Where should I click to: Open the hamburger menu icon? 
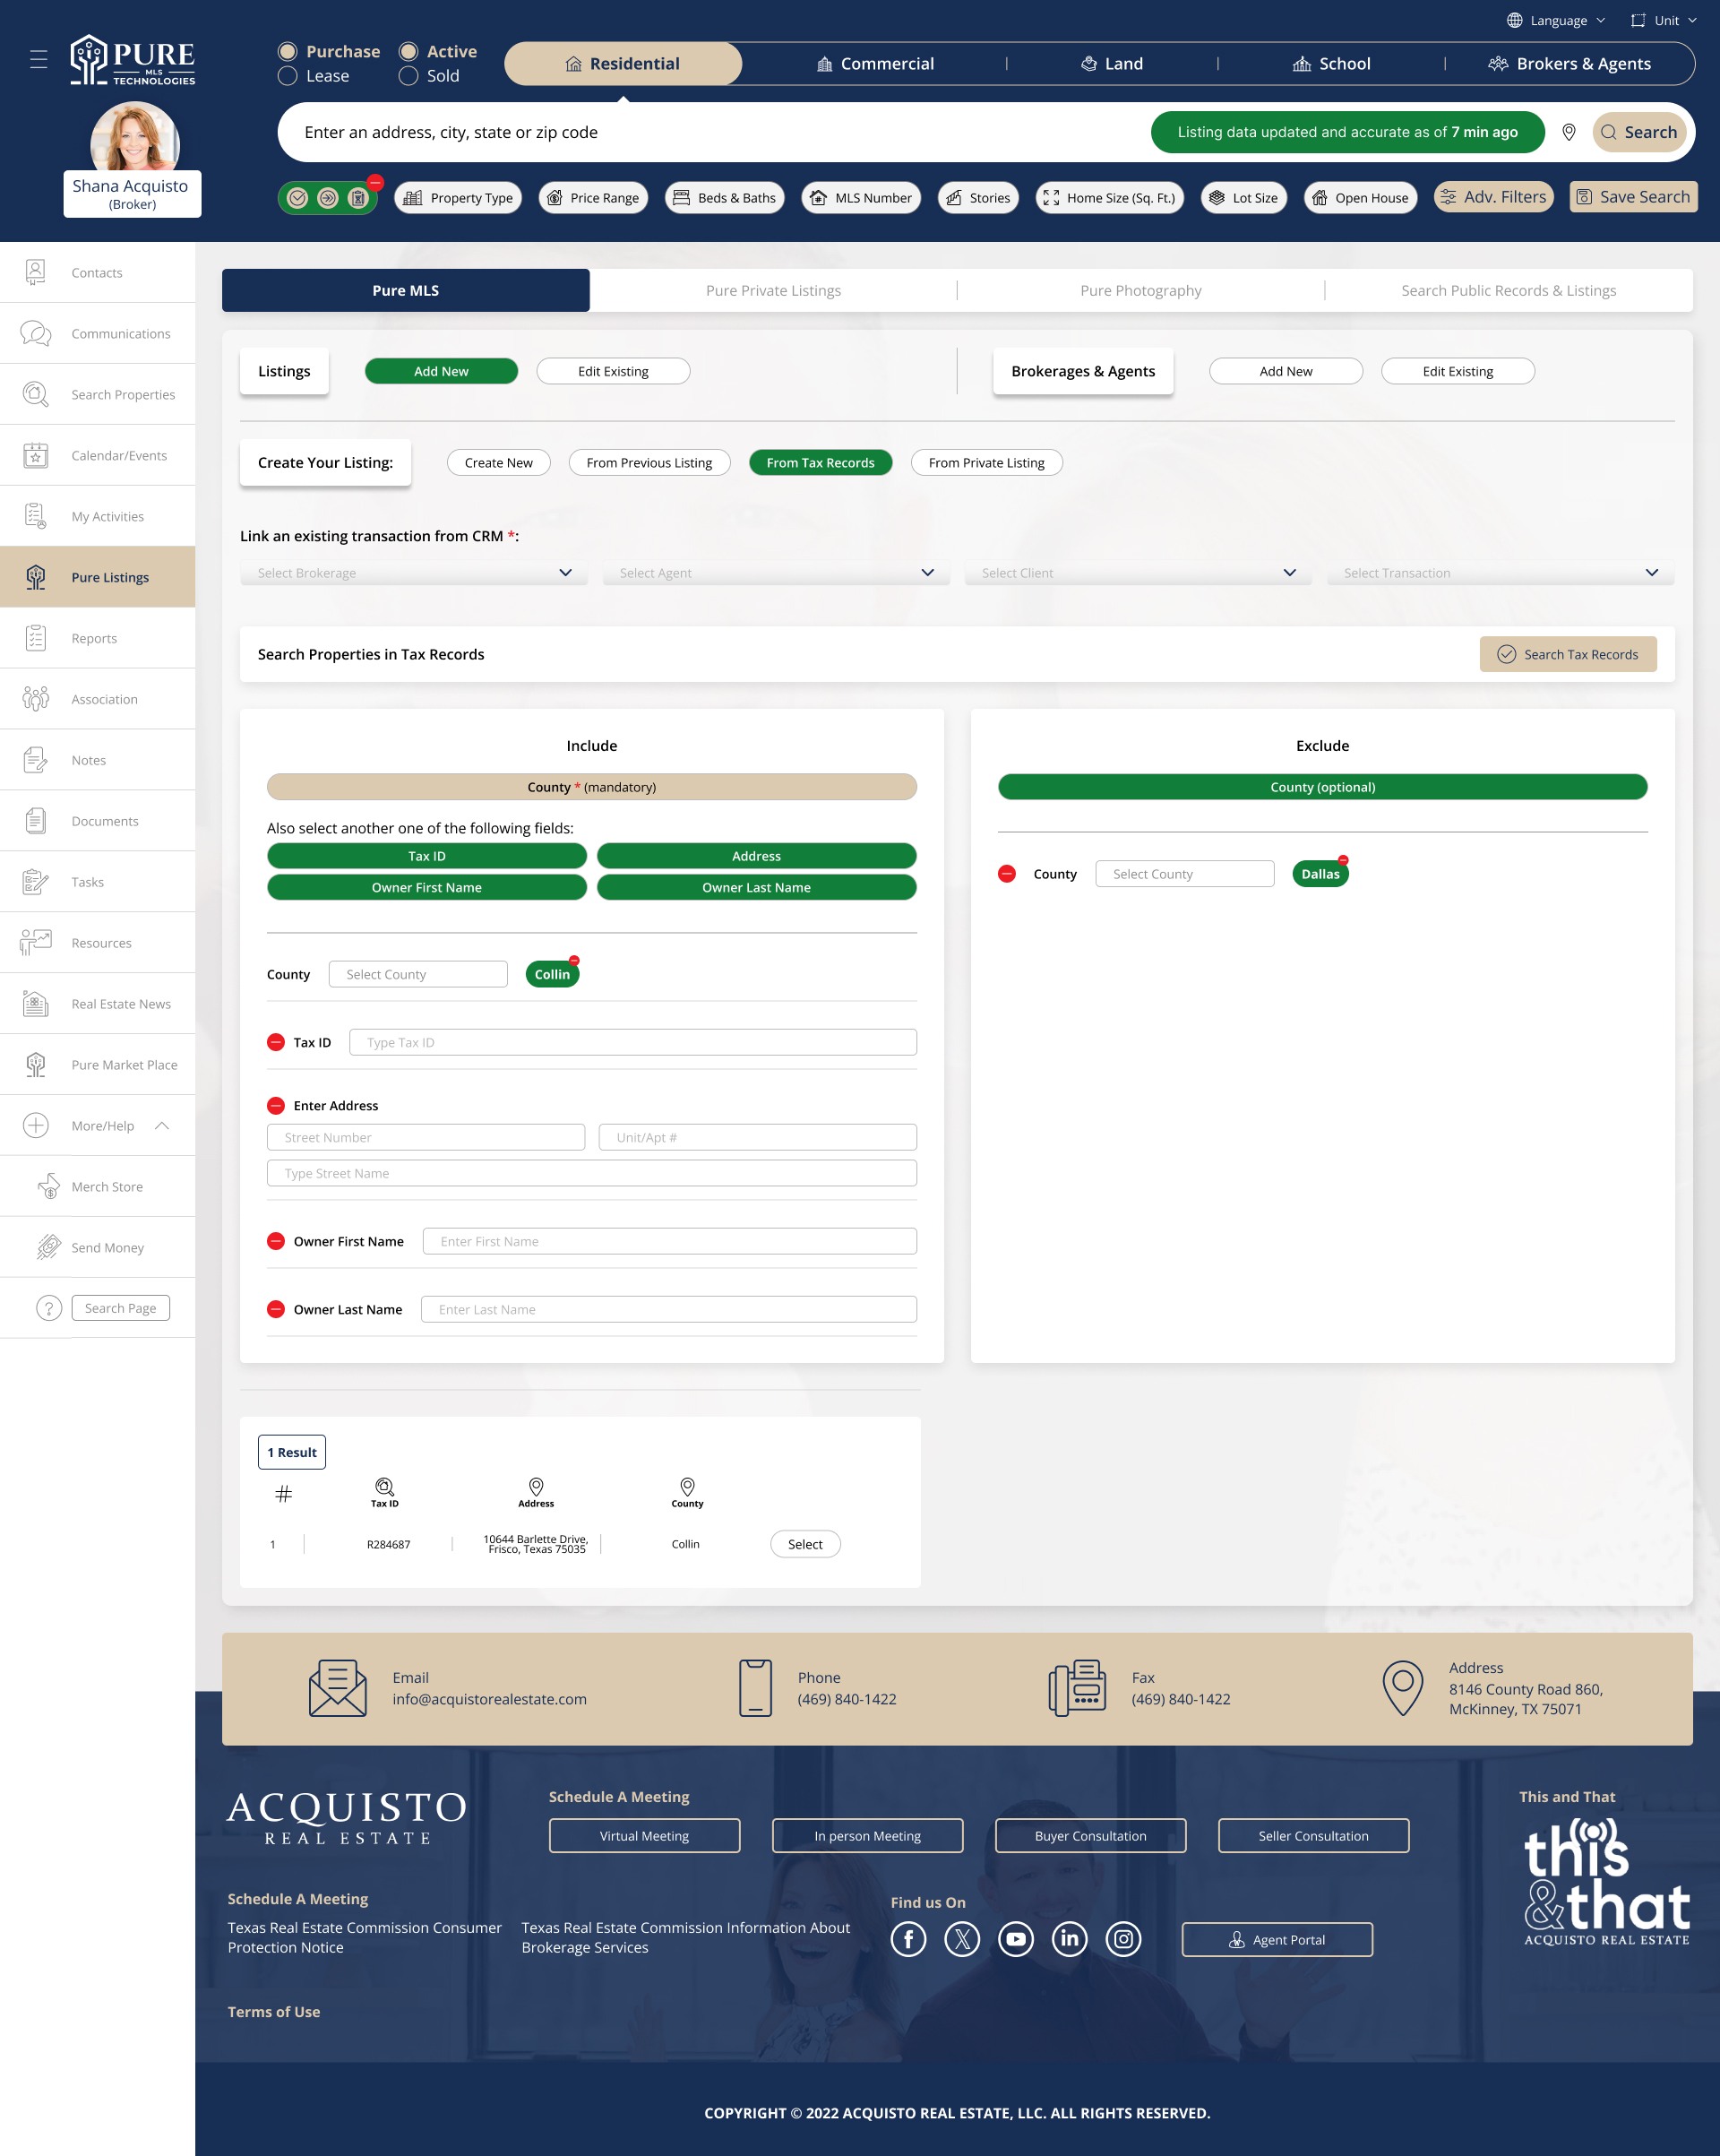pos(39,60)
